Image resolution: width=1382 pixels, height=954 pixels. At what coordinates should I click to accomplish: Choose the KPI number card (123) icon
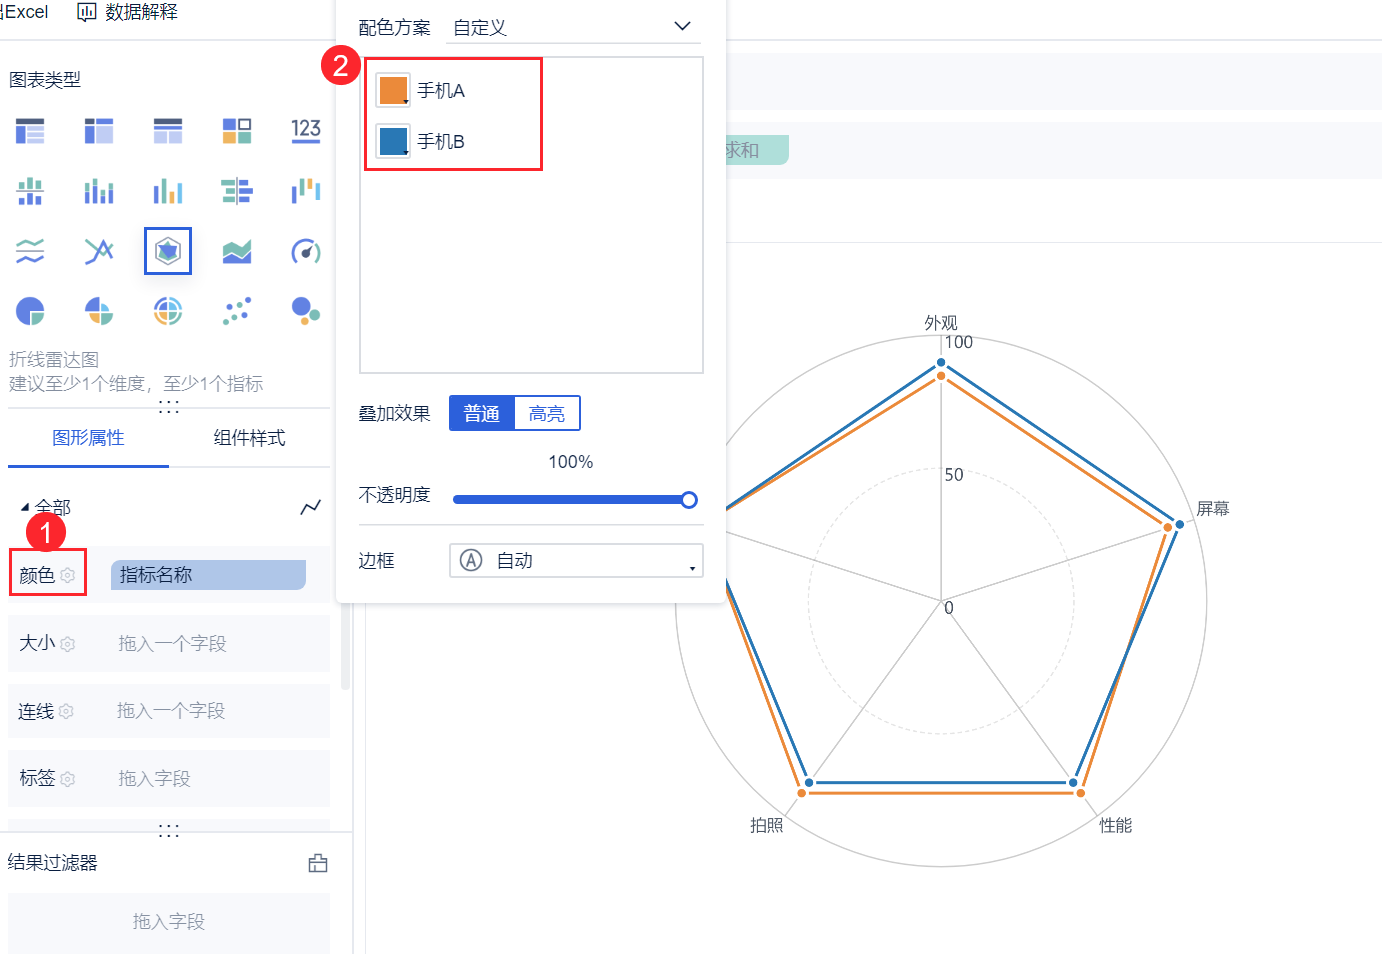(306, 130)
